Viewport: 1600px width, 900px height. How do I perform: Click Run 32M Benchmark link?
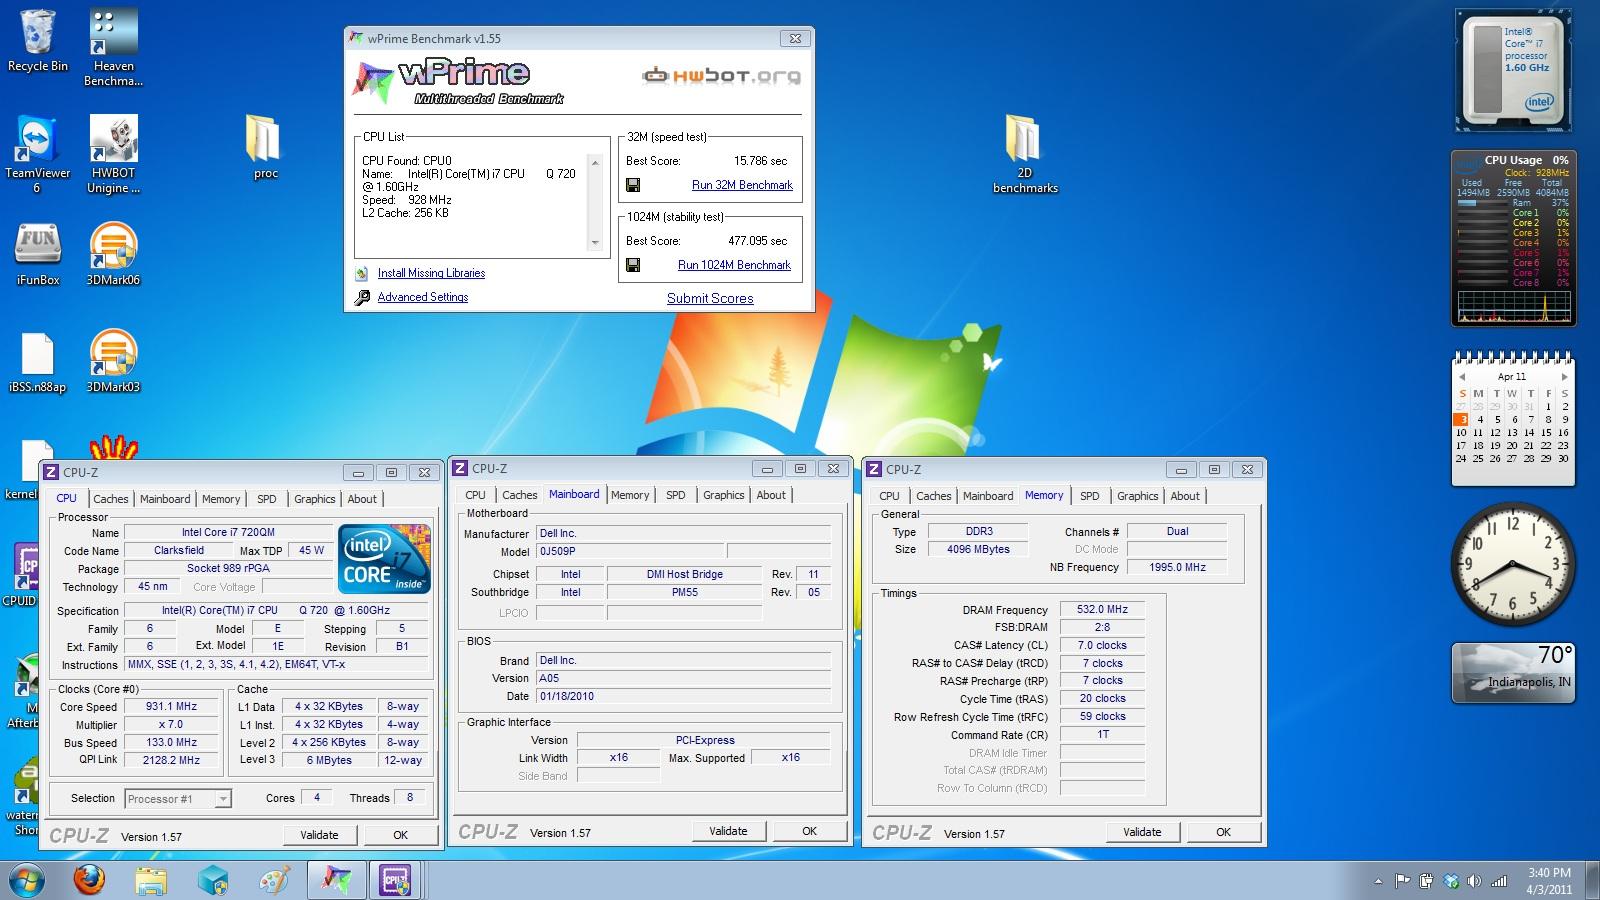[742, 185]
